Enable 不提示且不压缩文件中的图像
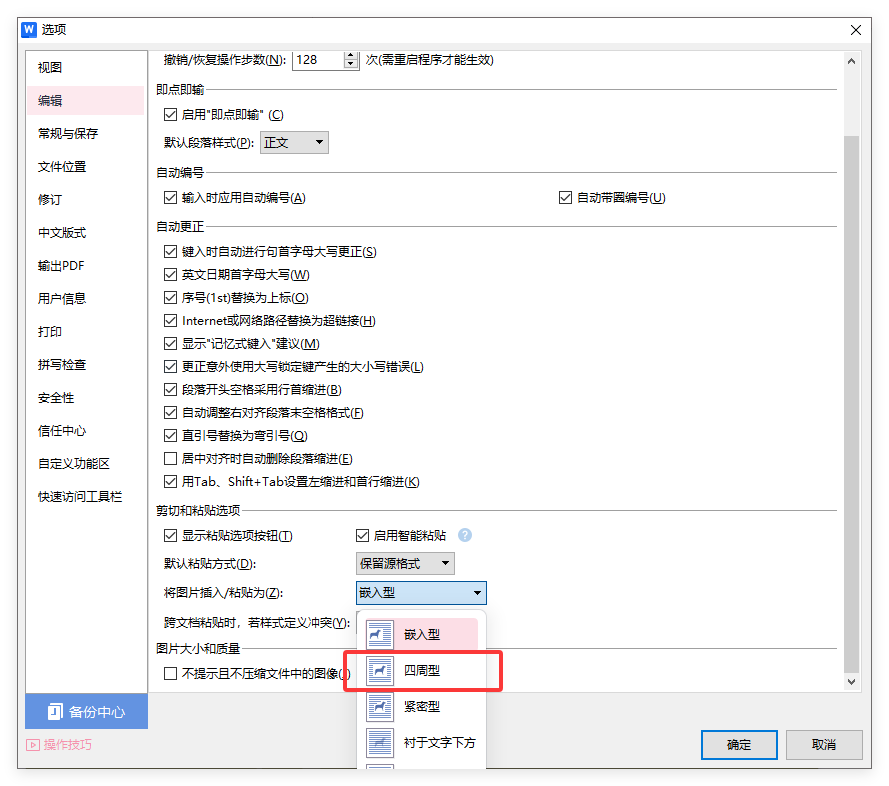Image resolution: width=889 pixels, height=786 pixels. (171, 672)
